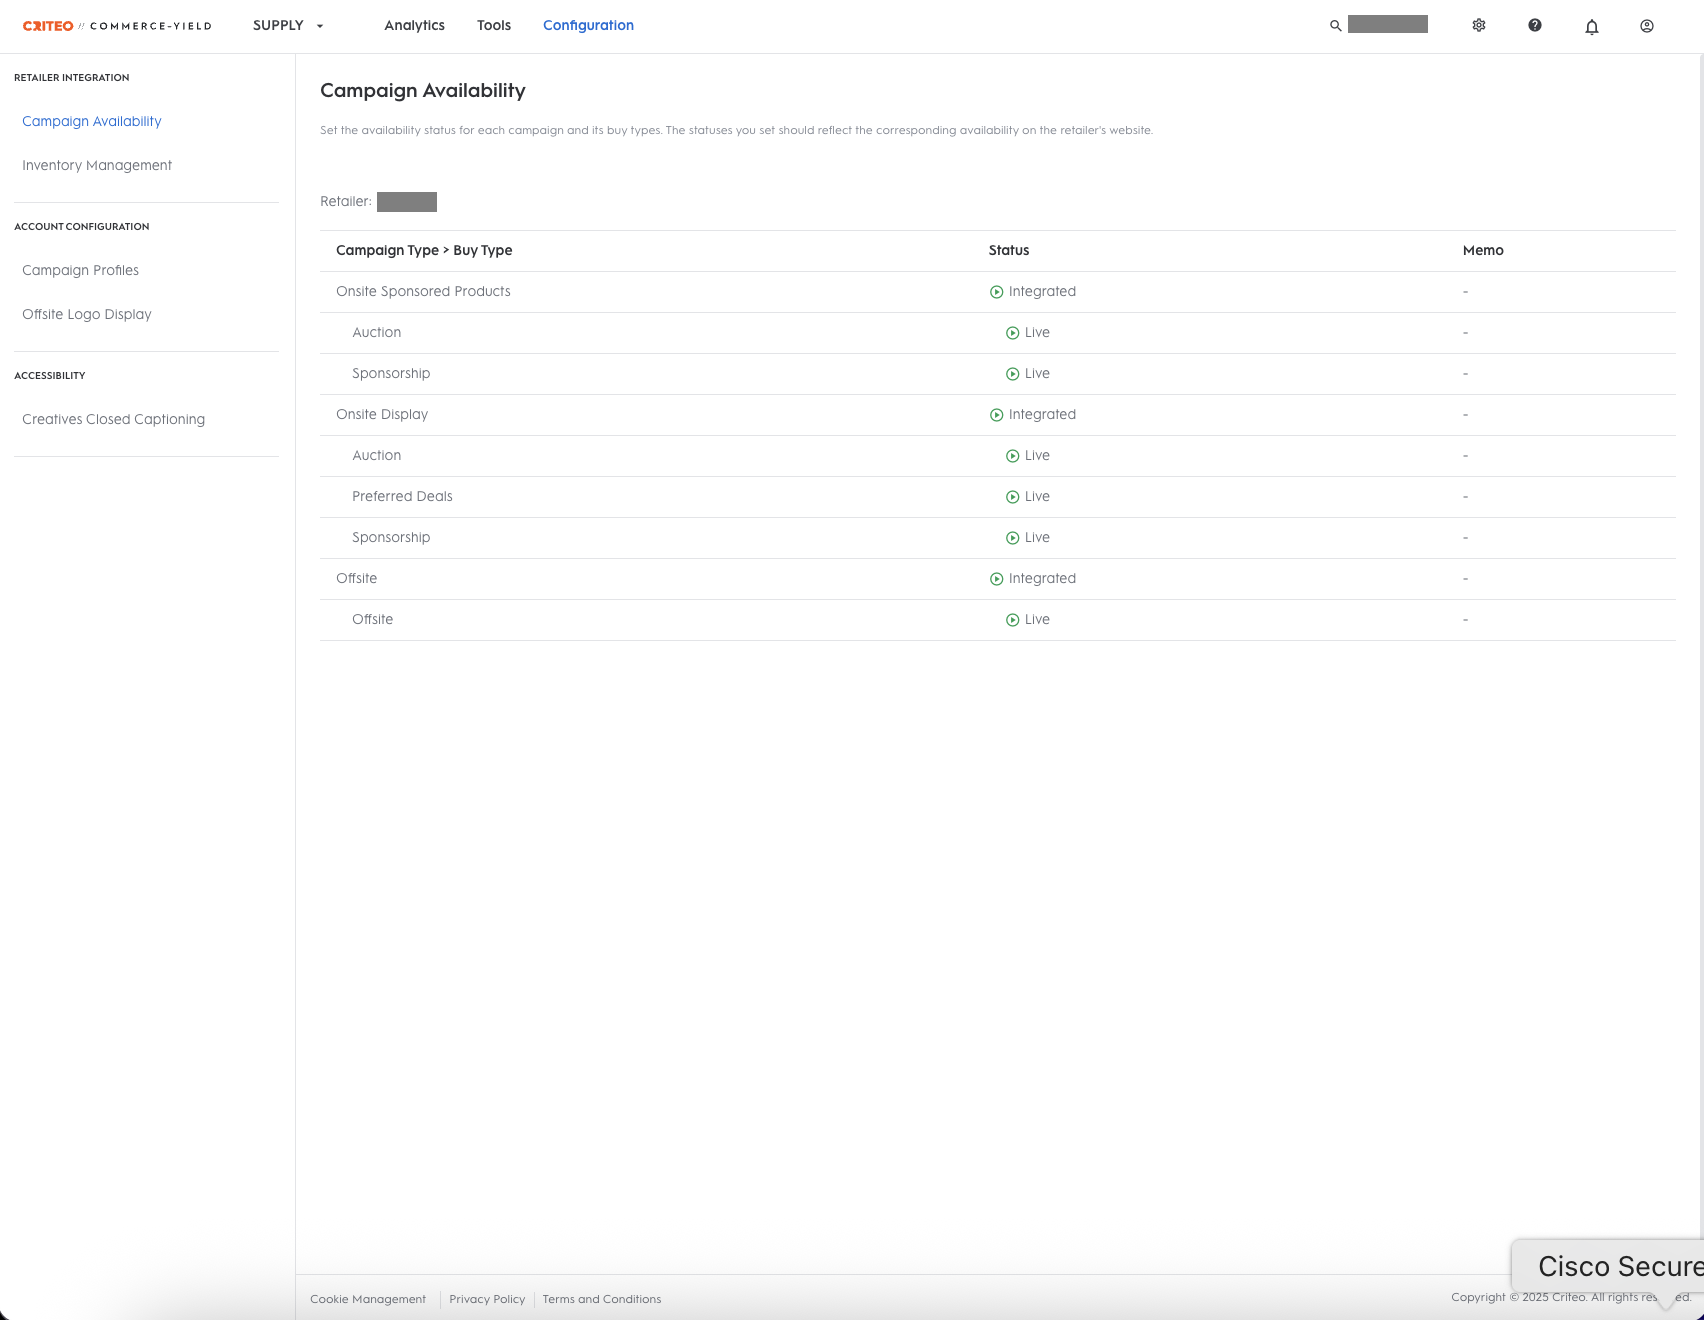Click the search magnifier icon
The height and width of the screenshot is (1320, 1704).
[x=1335, y=26]
